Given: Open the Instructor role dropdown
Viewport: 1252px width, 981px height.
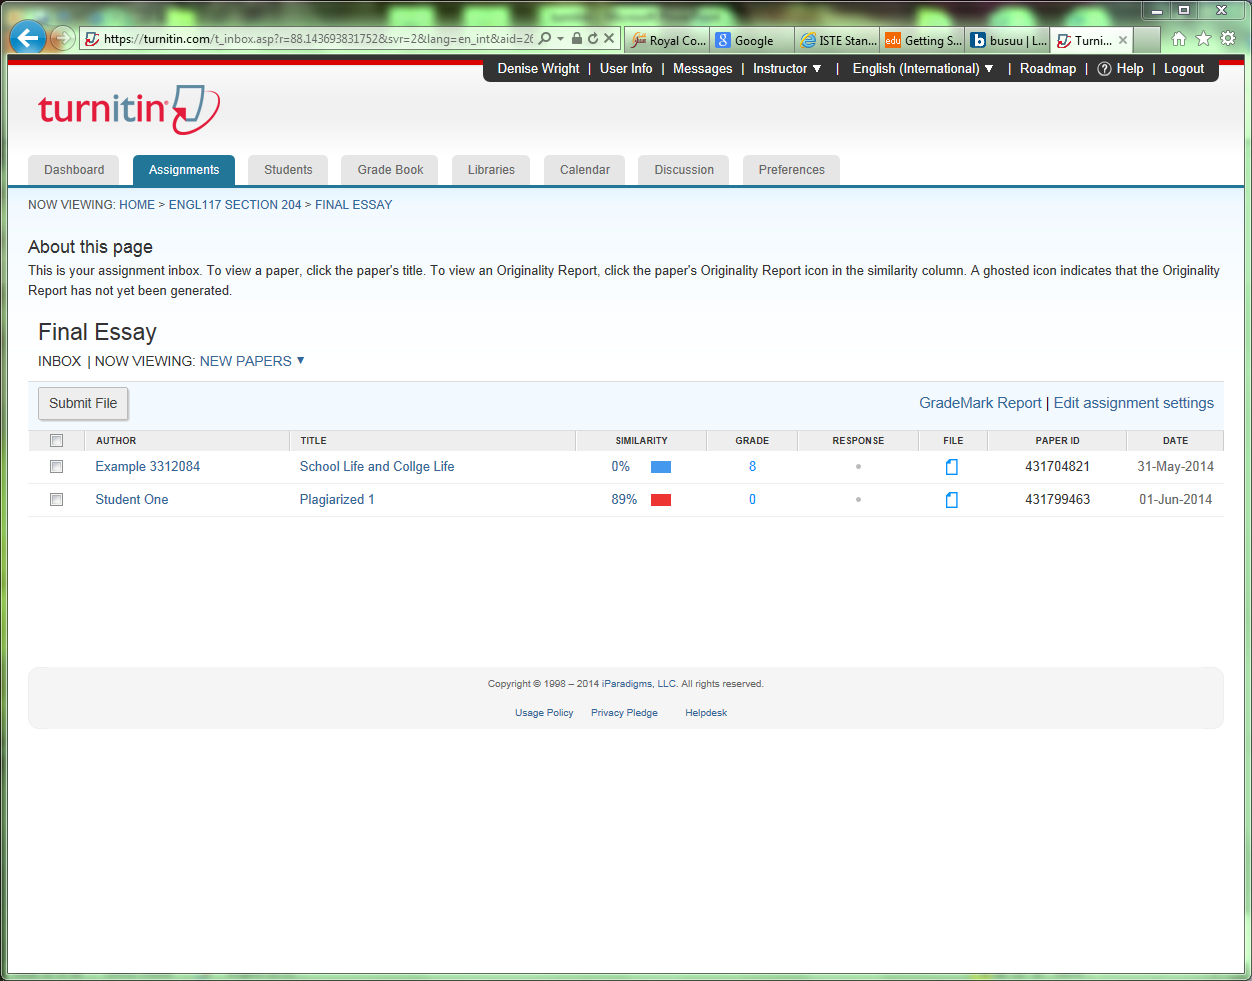Looking at the screenshot, I should coord(787,69).
